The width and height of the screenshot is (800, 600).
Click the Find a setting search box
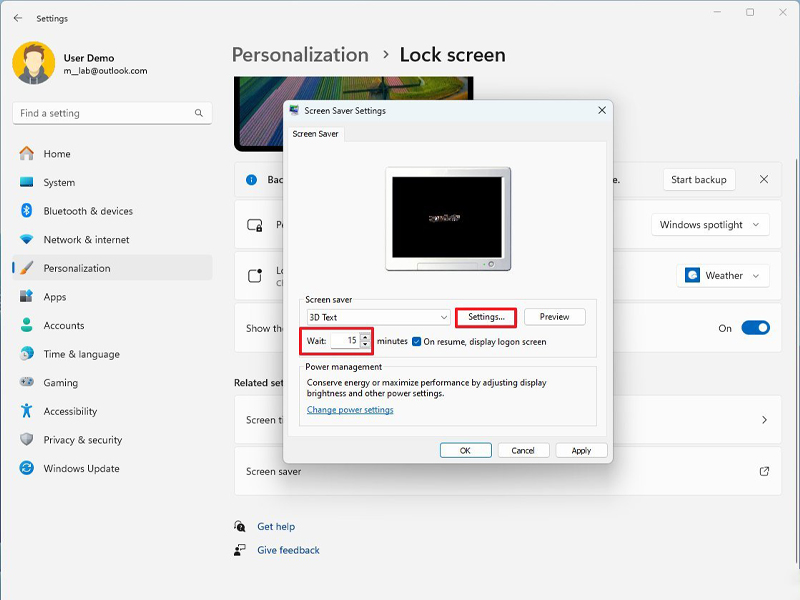click(x=112, y=113)
